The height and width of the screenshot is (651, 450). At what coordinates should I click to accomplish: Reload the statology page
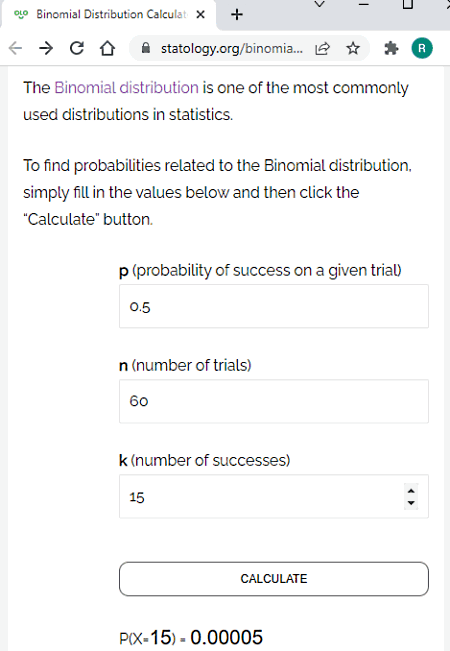pos(77,49)
